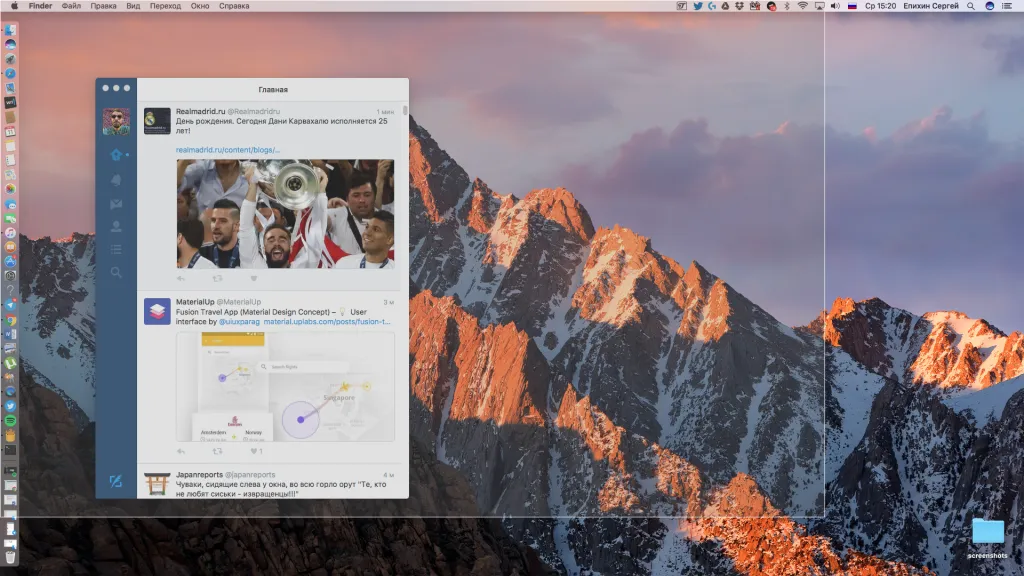
Task: Open the Файл menu
Action: 71,6
